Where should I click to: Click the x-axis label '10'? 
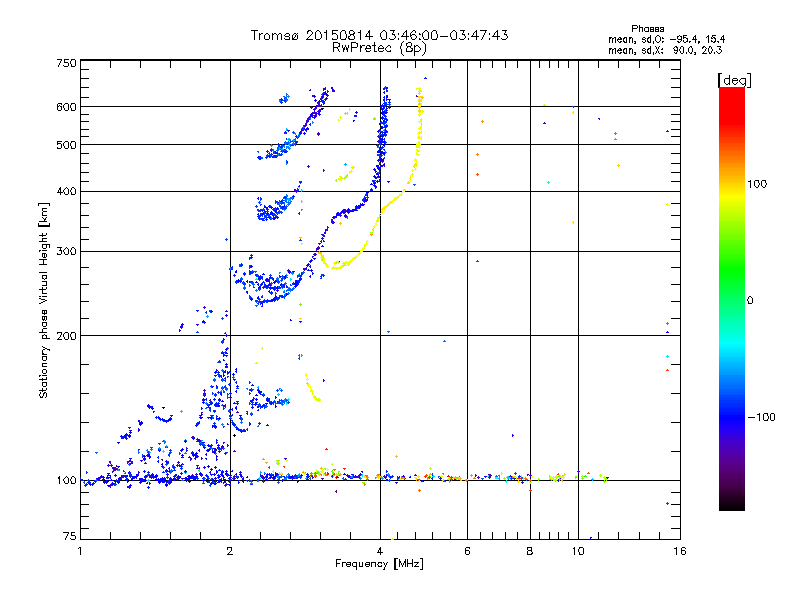(578, 551)
